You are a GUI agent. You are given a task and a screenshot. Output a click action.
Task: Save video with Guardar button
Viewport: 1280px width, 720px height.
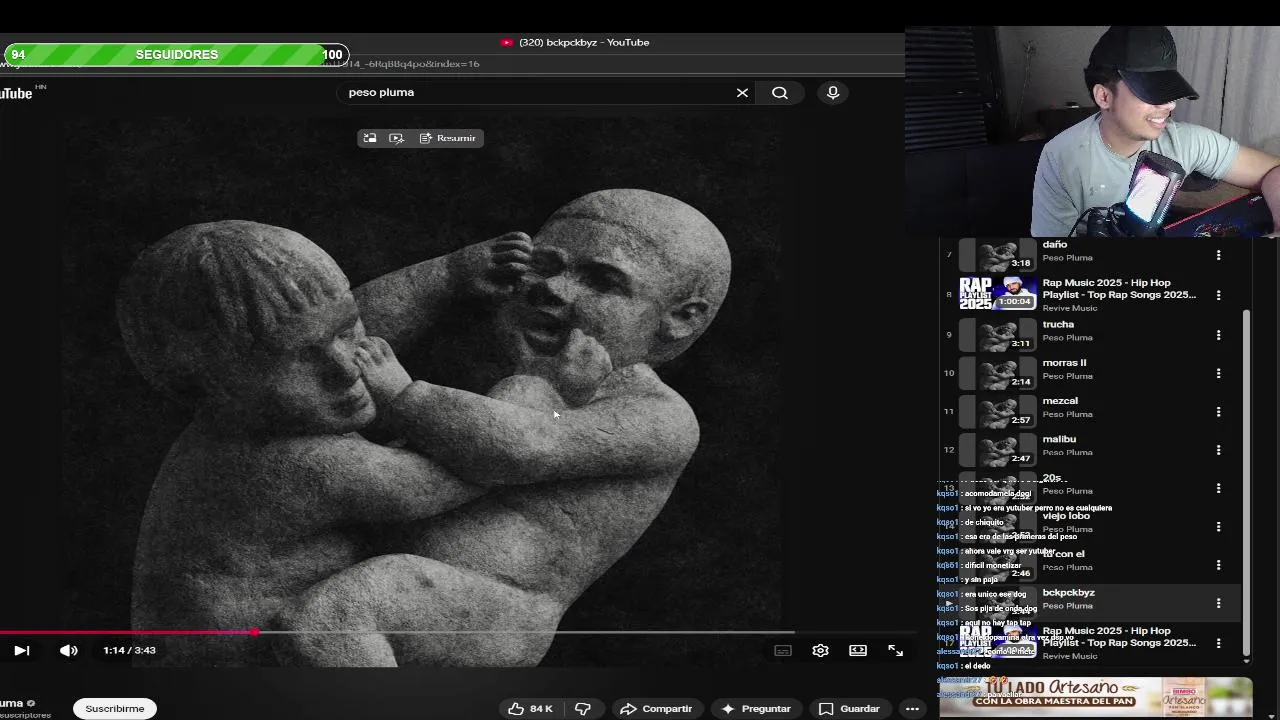850,708
